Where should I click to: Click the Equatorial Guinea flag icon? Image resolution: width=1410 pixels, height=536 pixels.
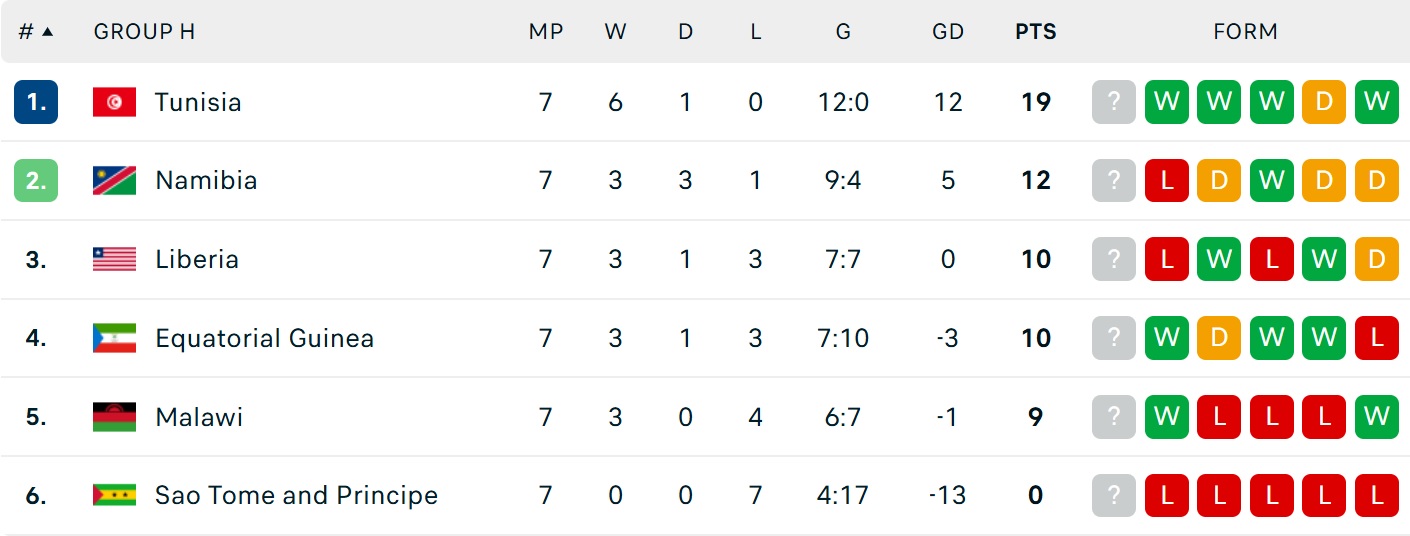(x=114, y=338)
